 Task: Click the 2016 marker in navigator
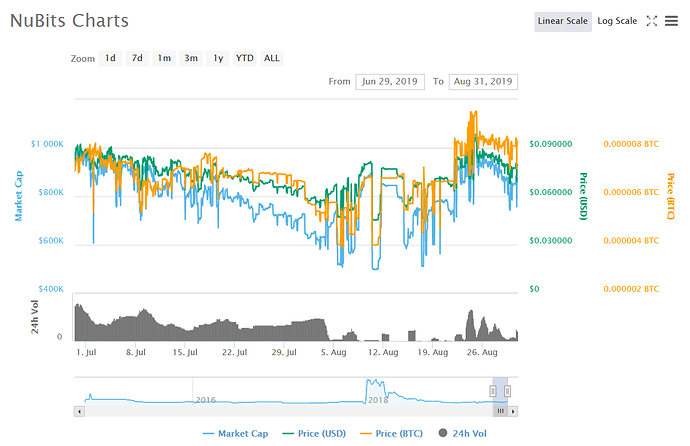(206, 400)
